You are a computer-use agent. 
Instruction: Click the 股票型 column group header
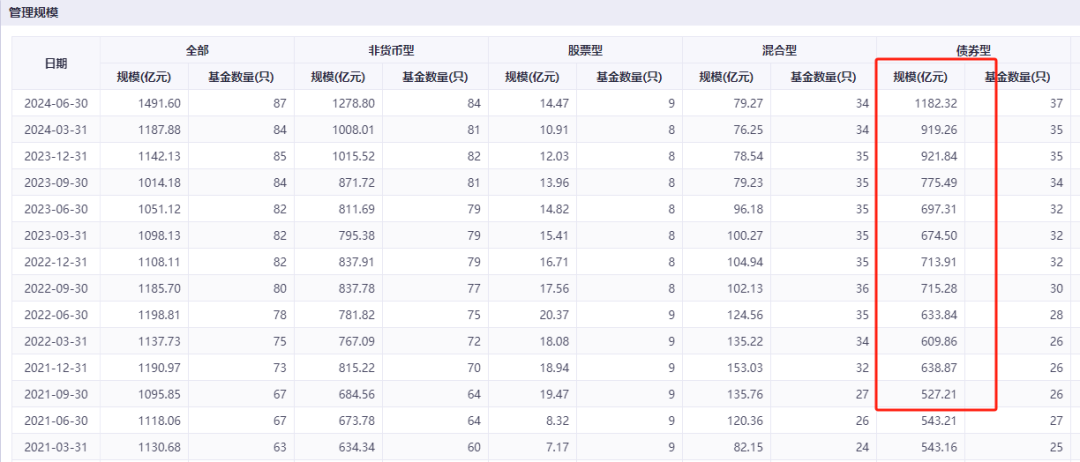[585, 50]
